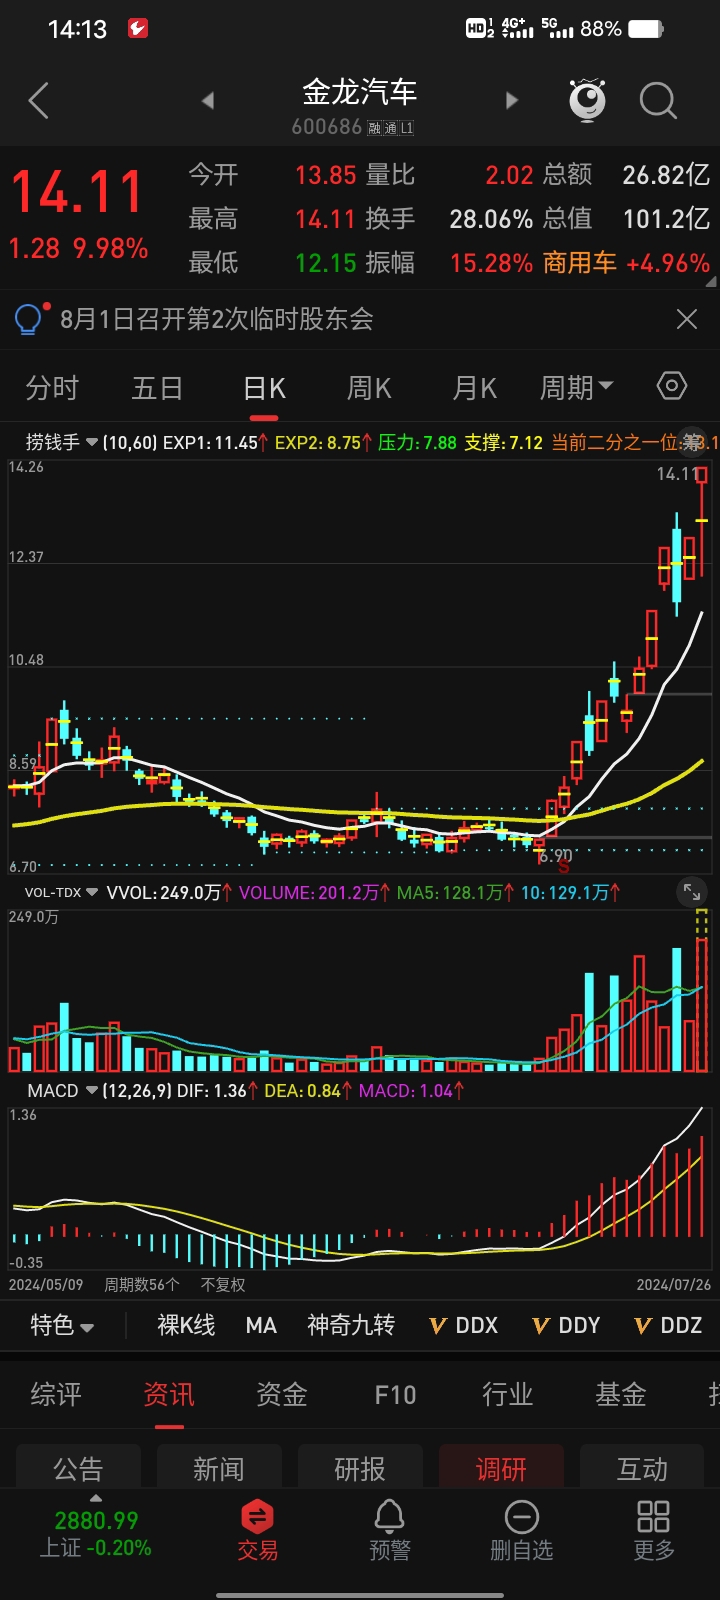720x1600 pixels.
Task: Open 捞钱手 indicator dropdown
Action: point(61,442)
